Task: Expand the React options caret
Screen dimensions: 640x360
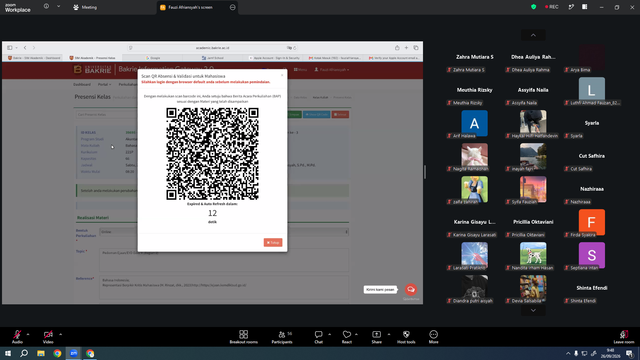Action: (x=356, y=334)
